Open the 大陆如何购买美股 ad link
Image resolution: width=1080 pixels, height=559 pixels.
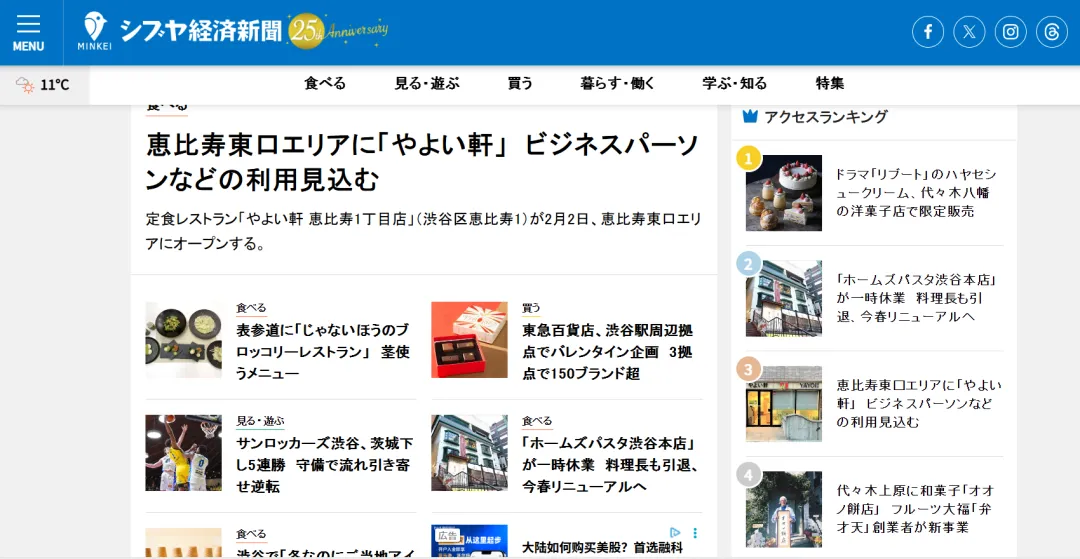coord(603,547)
